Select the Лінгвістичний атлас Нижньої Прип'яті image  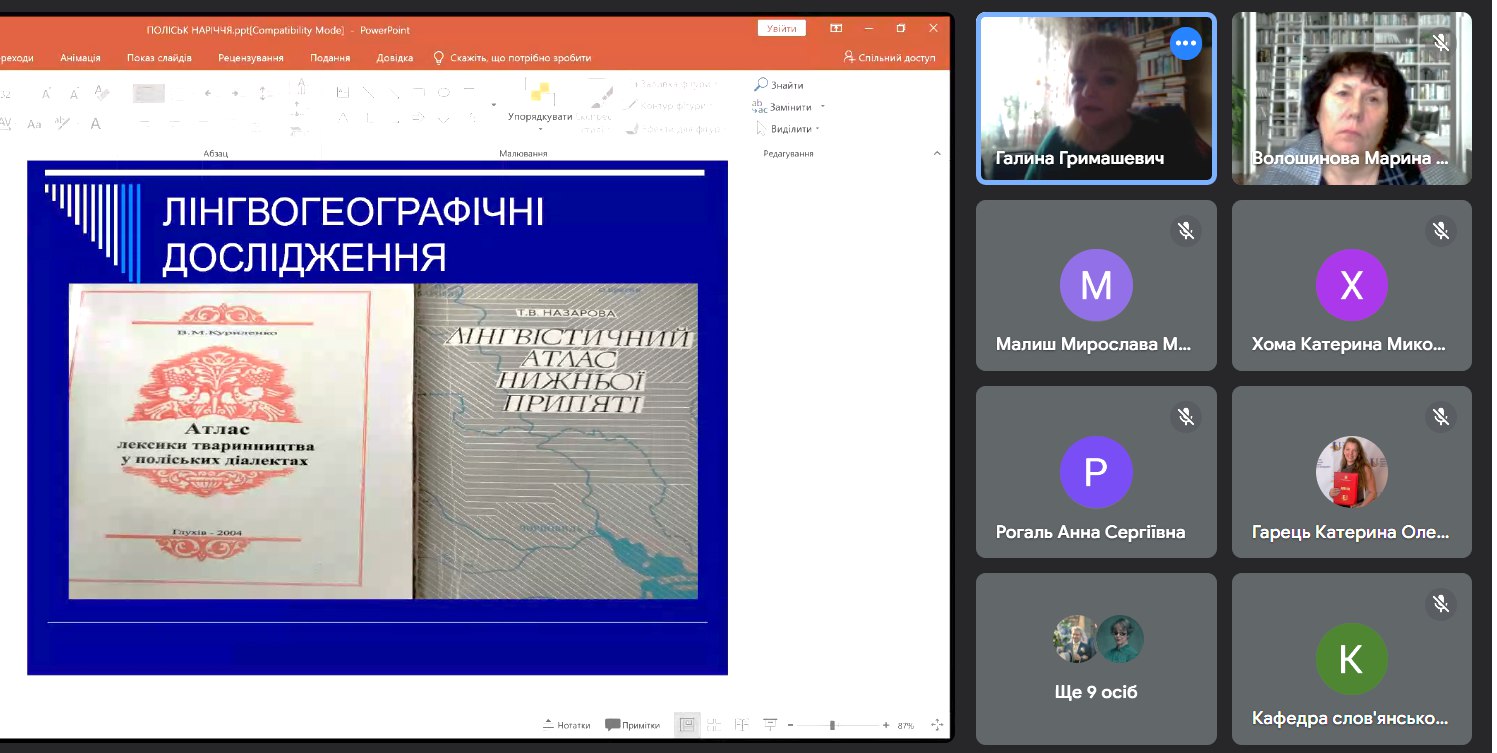point(556,441)
